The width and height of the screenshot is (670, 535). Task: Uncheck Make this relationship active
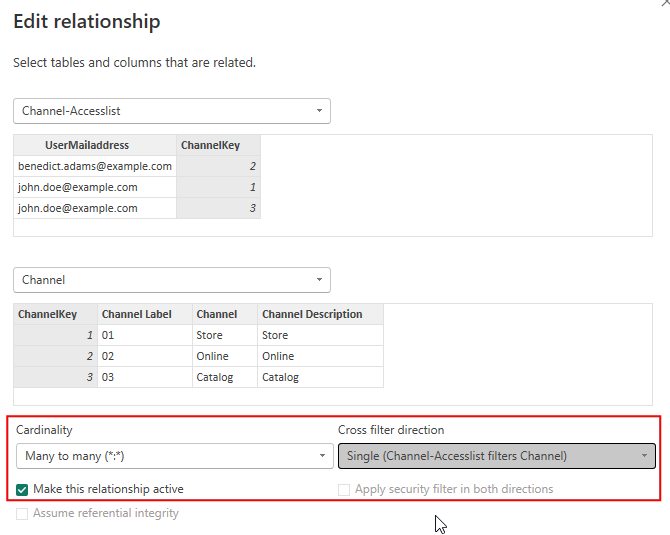tap(23, 489)
